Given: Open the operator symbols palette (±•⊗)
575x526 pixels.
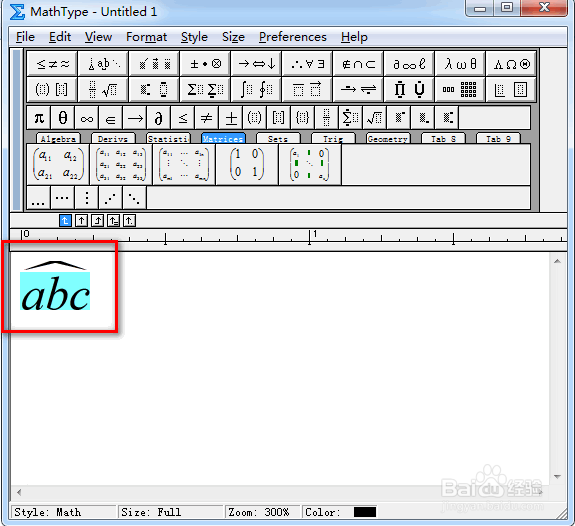Looking at the screenshot, I should point(205,64).
